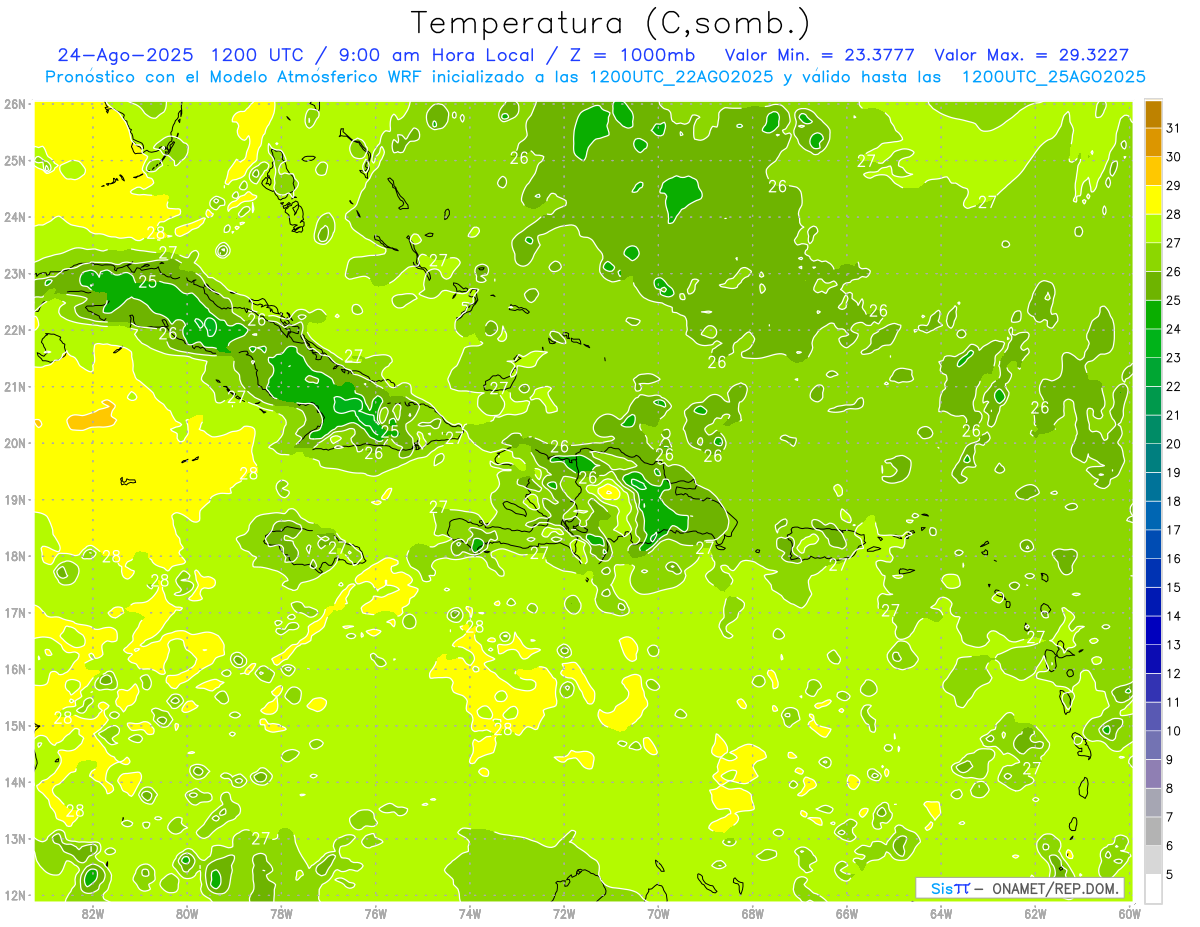
Task: Pick the blue legend band between 15 and 16
Action: (x=1153, y=573)
